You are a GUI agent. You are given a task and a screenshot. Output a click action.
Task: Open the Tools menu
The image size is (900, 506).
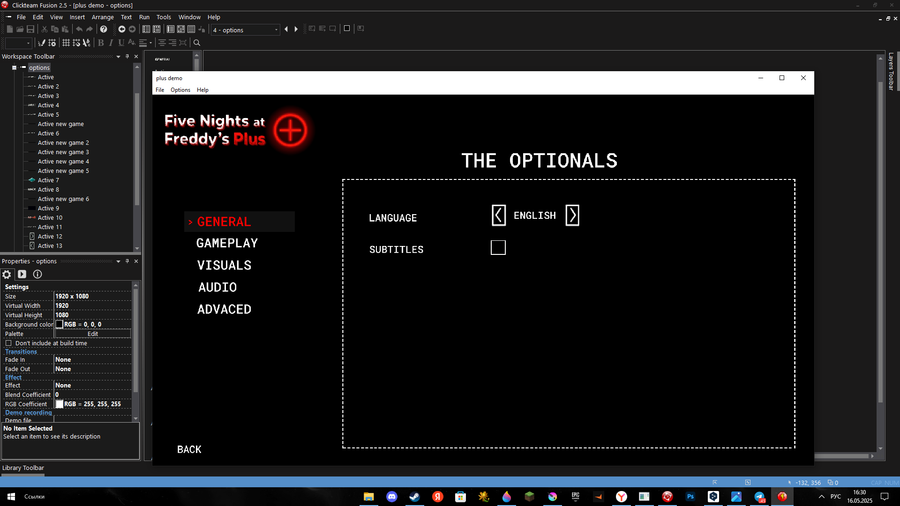(164, 17)
